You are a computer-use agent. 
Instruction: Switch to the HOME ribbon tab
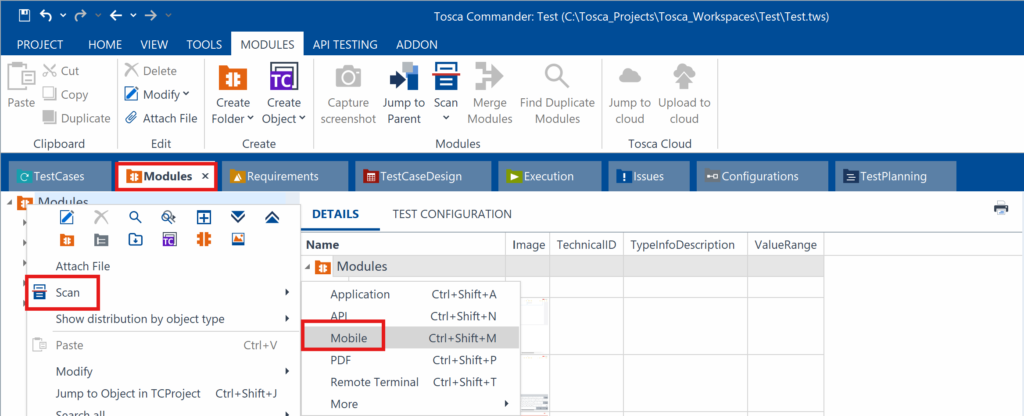pyautogui.click(x=105, y=45)
